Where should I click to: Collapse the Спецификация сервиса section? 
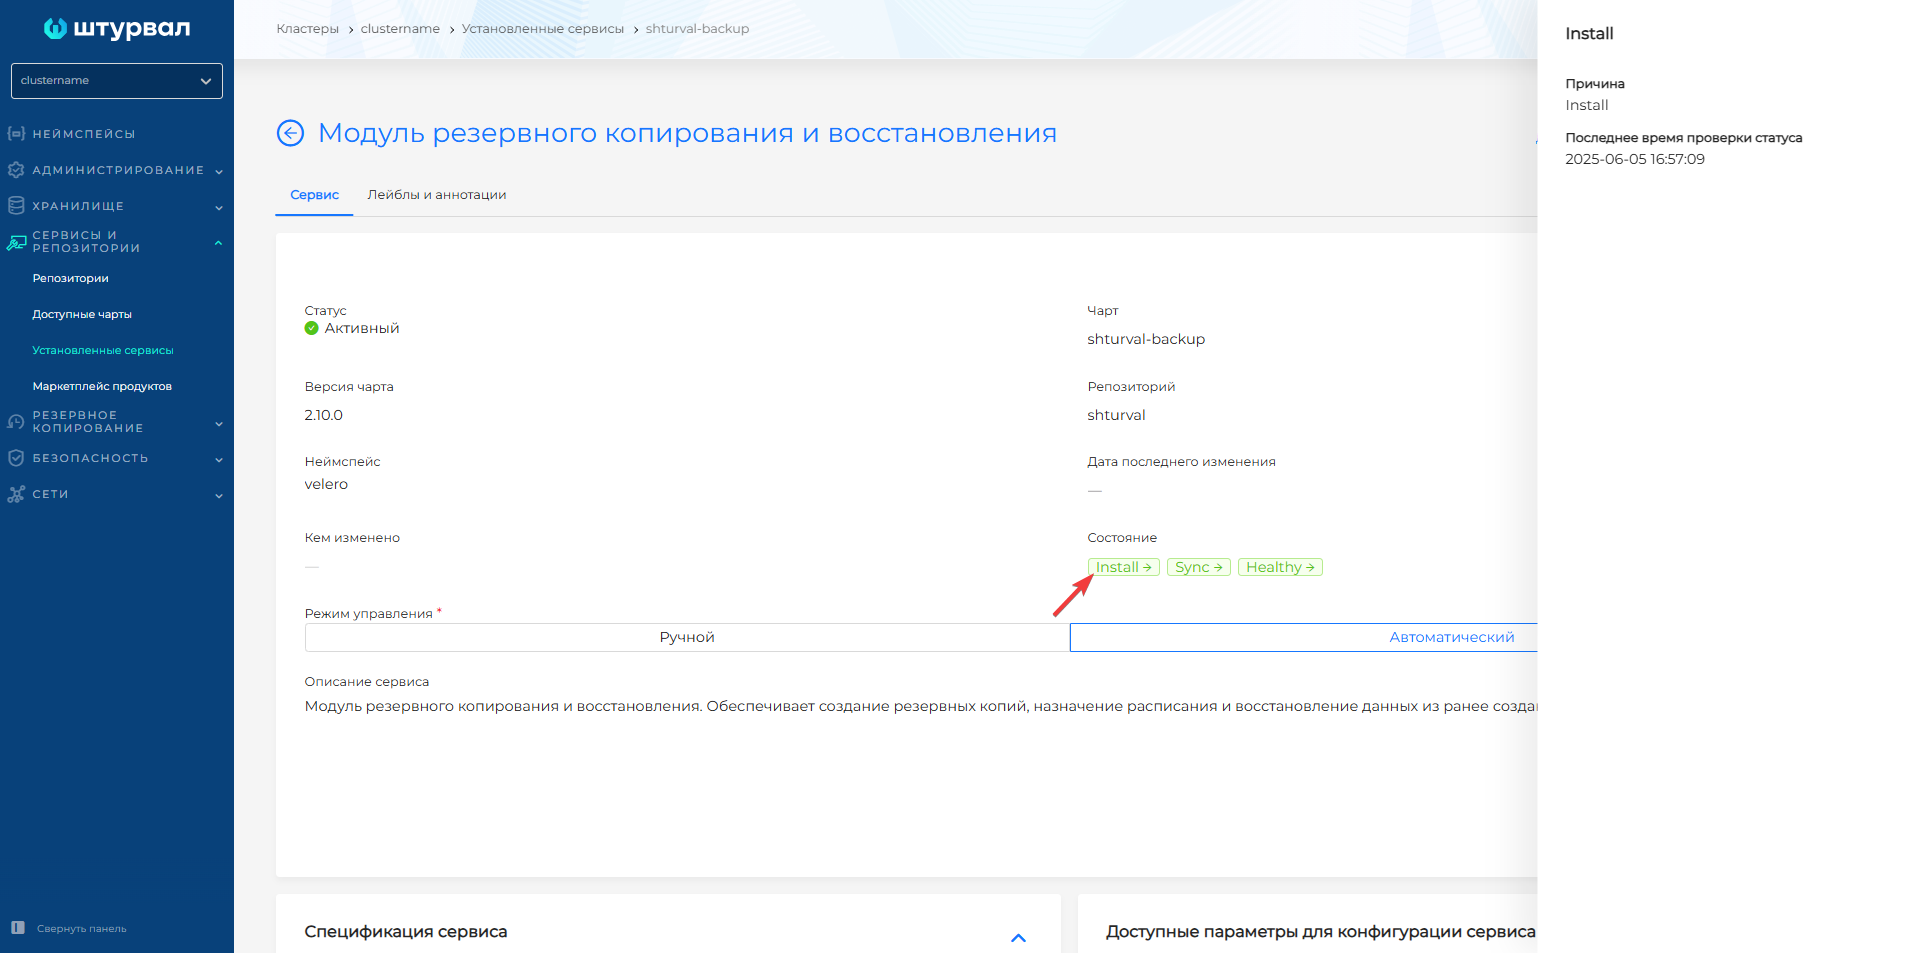[1019, 938]
